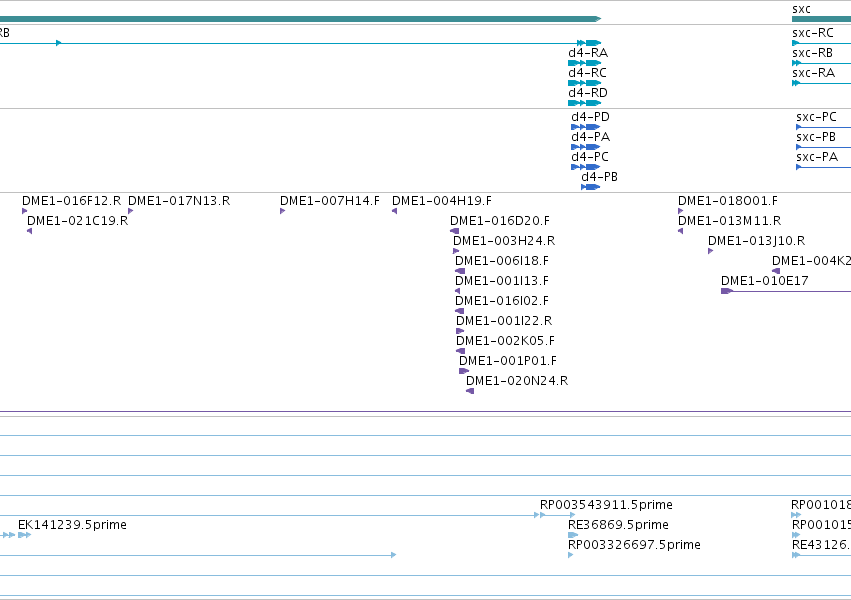851x600 pixels.
Task: Select the d4-RA transcript label
Action: [x=588, y=53]
